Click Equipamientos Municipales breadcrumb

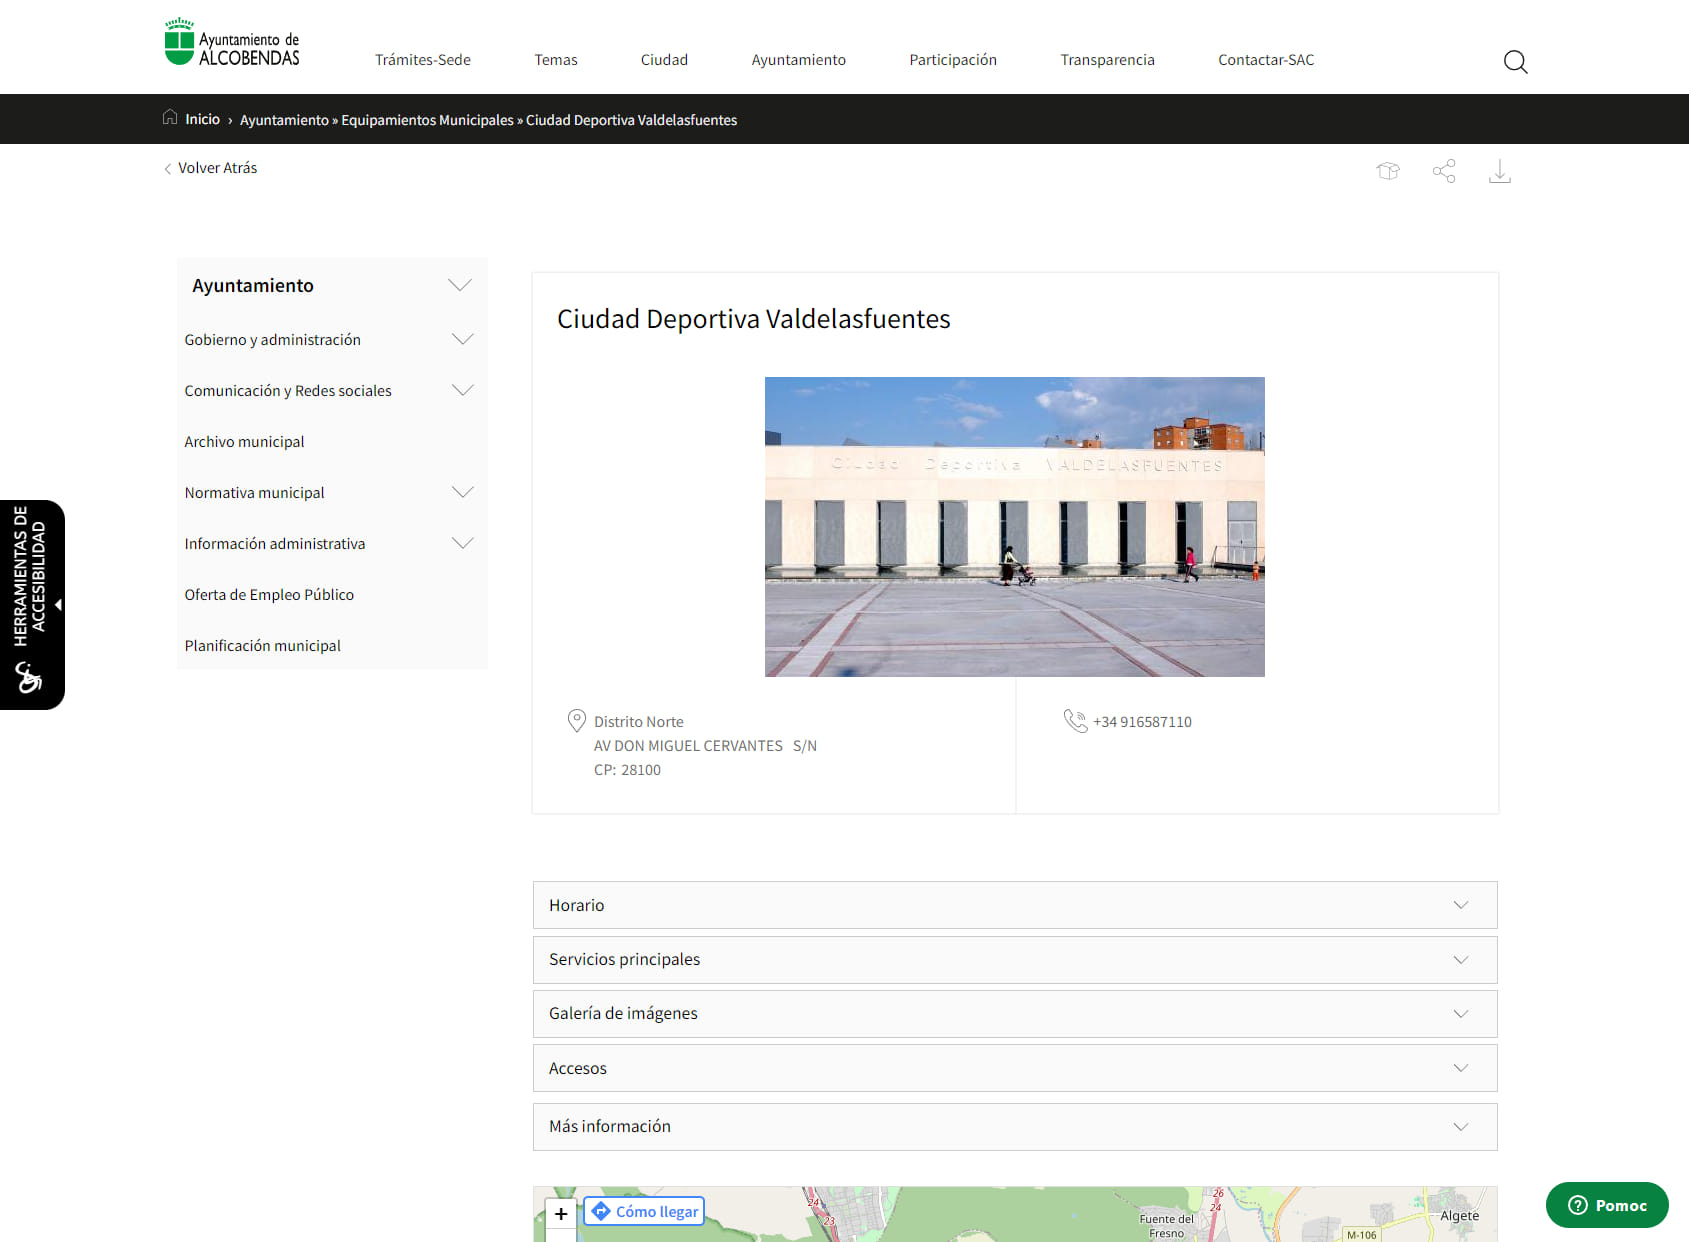pyautogui.click(x=427, y=120)
